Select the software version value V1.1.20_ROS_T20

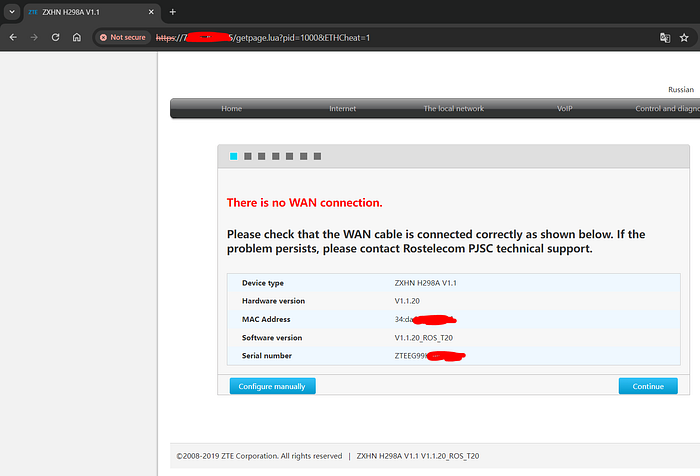(x=424, y=338)
